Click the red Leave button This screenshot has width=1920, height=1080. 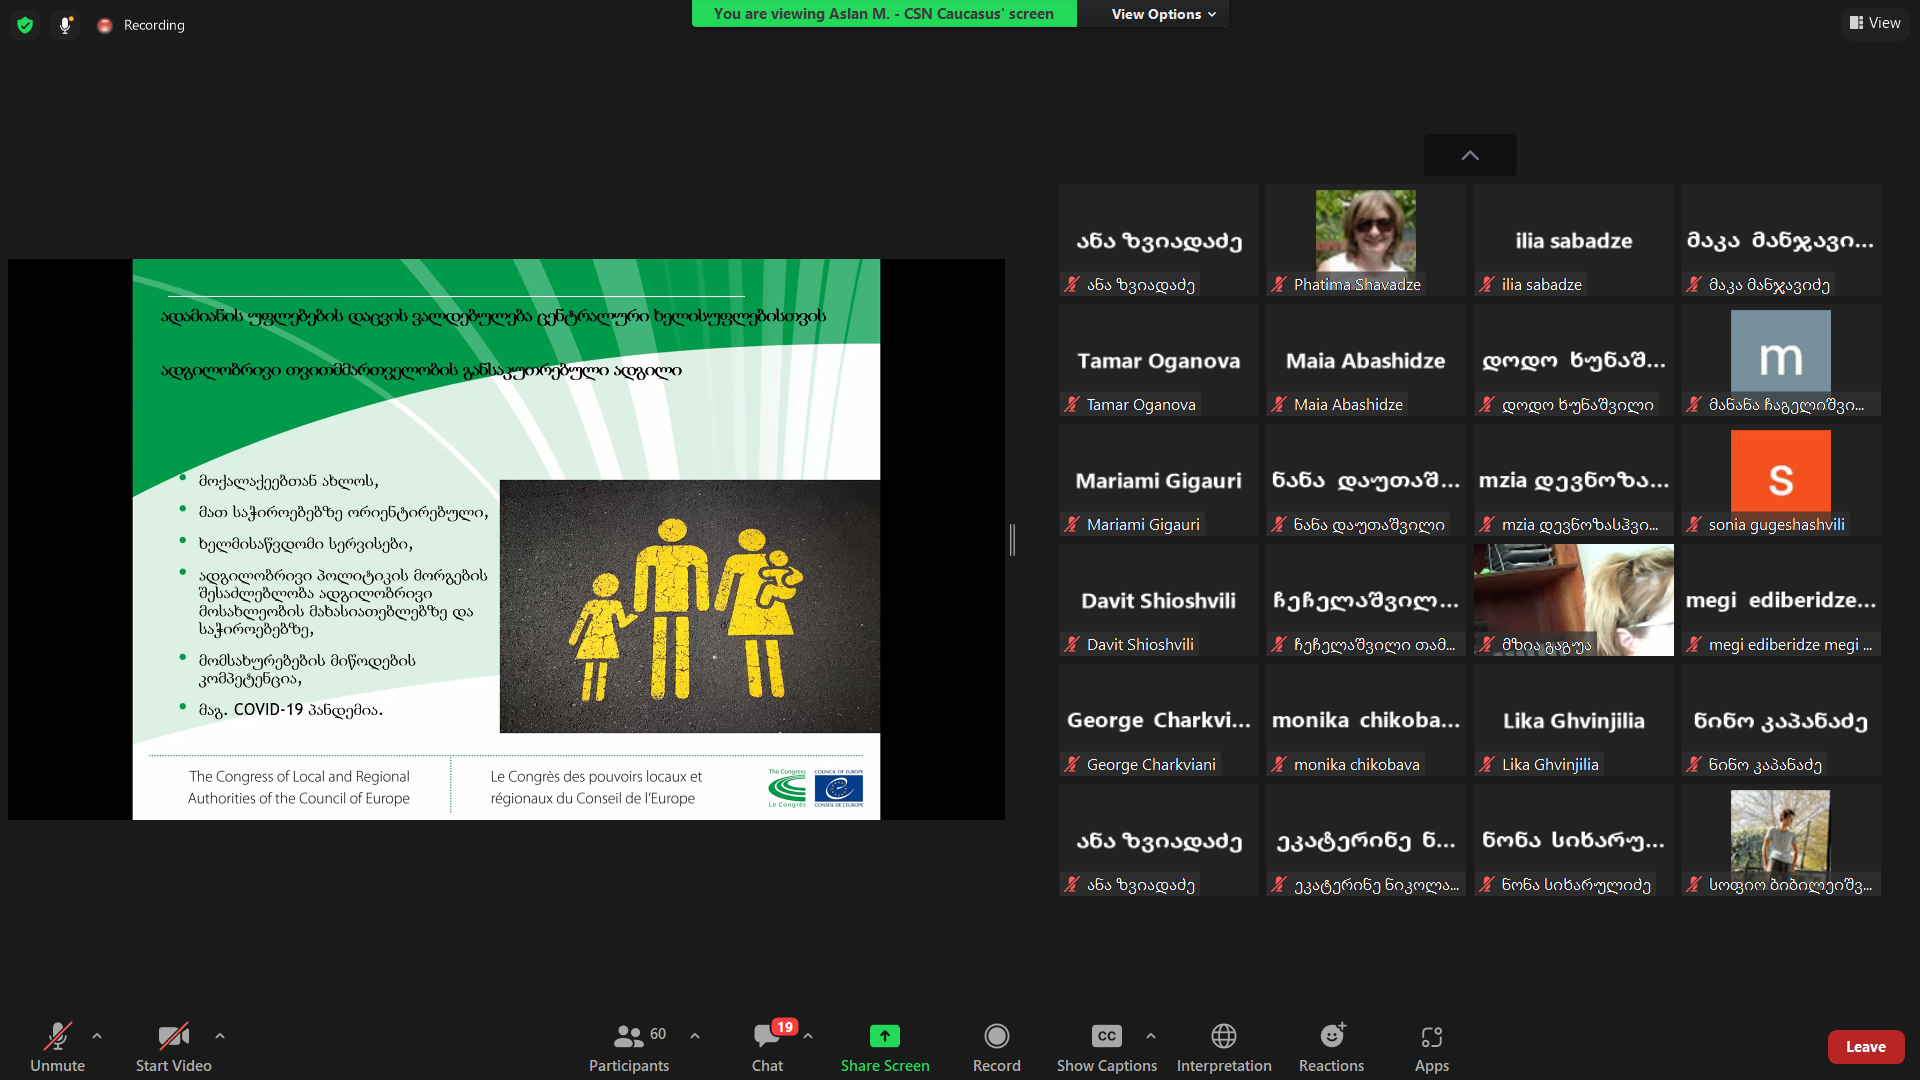(1866, 1047)
